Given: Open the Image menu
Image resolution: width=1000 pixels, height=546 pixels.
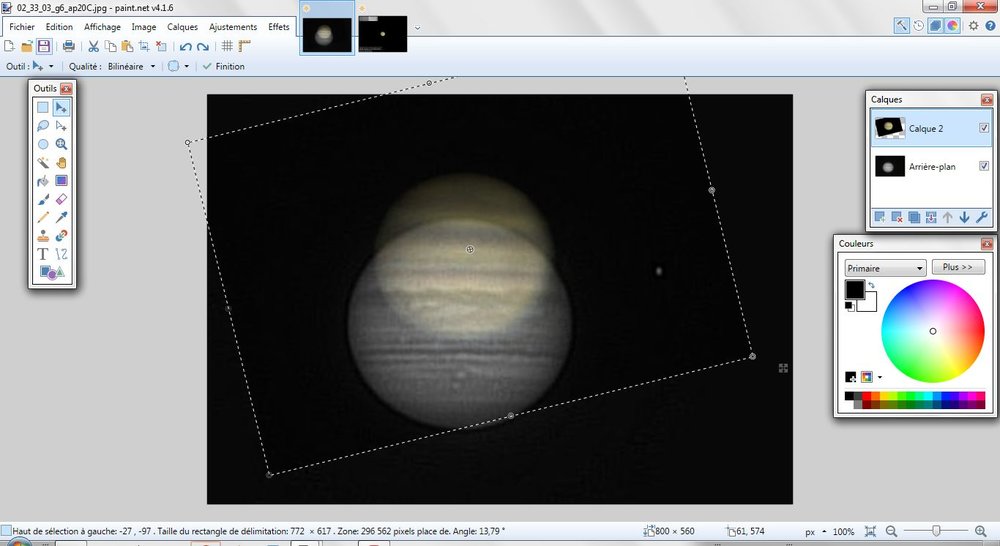Looking at the screenshot, I should [x=143, y=27].
